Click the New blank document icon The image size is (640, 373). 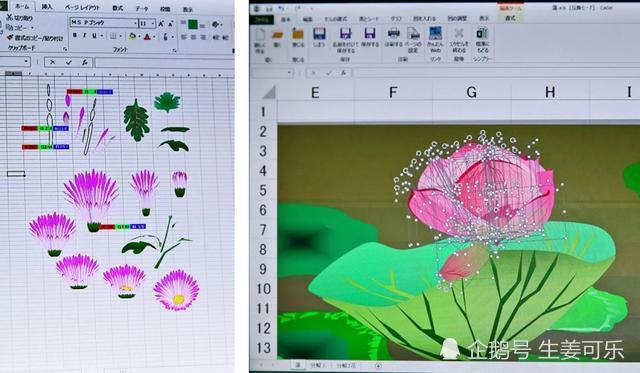260,35
